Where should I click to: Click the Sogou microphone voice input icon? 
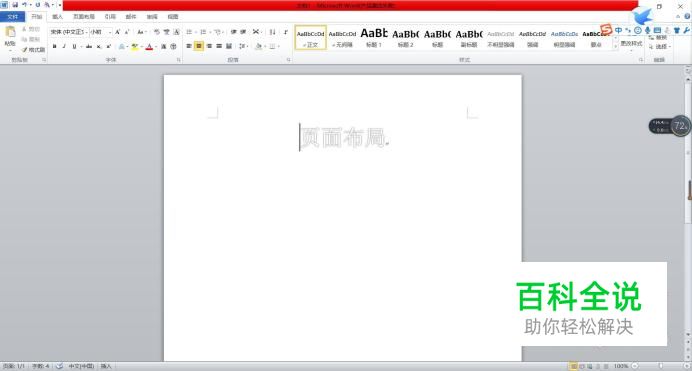point(647,30)
